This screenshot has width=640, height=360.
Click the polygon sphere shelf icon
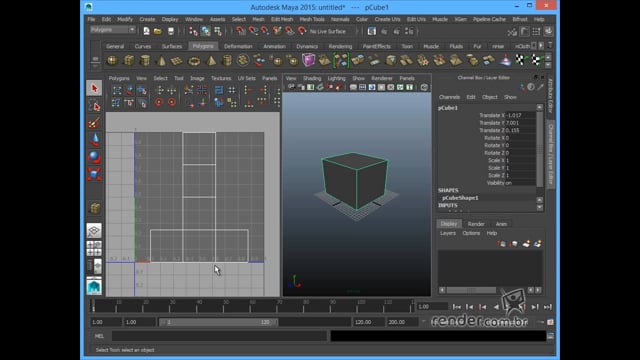pyautogui.click(x=112, y=61)
